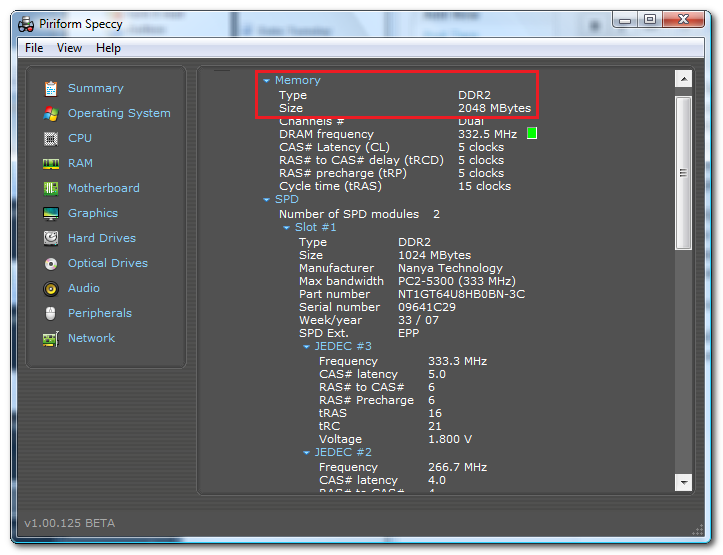Open the Motherboard section
Image resolution: width=723 pixels, height=555 pixels.
[103, 188]
